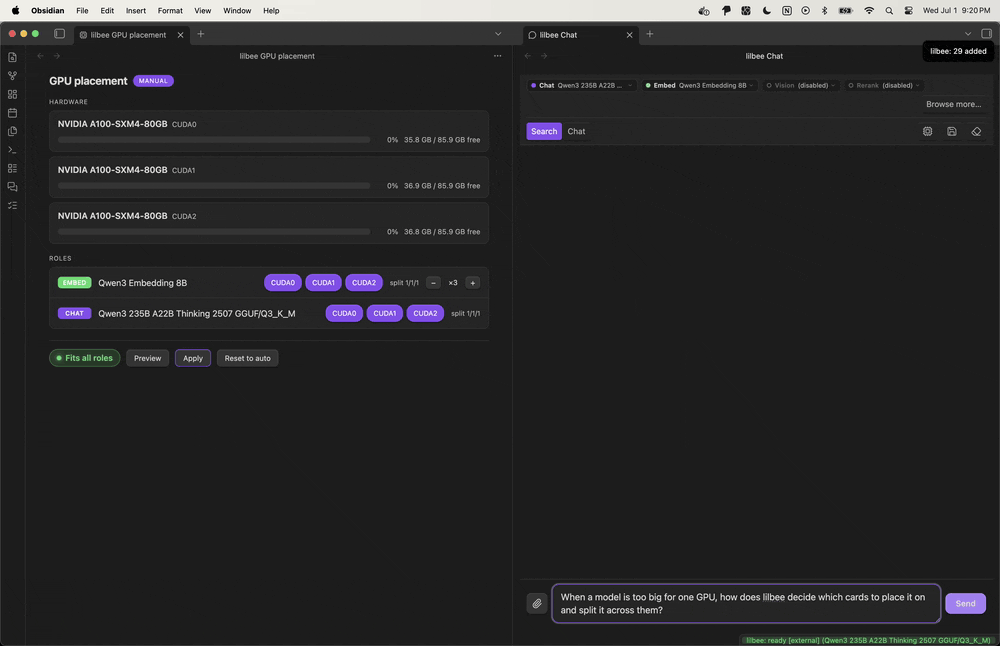This screenshot has width=1000, height=646.
Task: Open graph view from the ribbon
Action: click(x=12, y=76)
